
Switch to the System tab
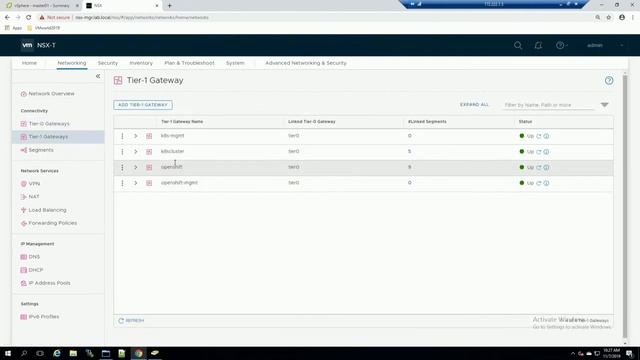click(235, 63)
